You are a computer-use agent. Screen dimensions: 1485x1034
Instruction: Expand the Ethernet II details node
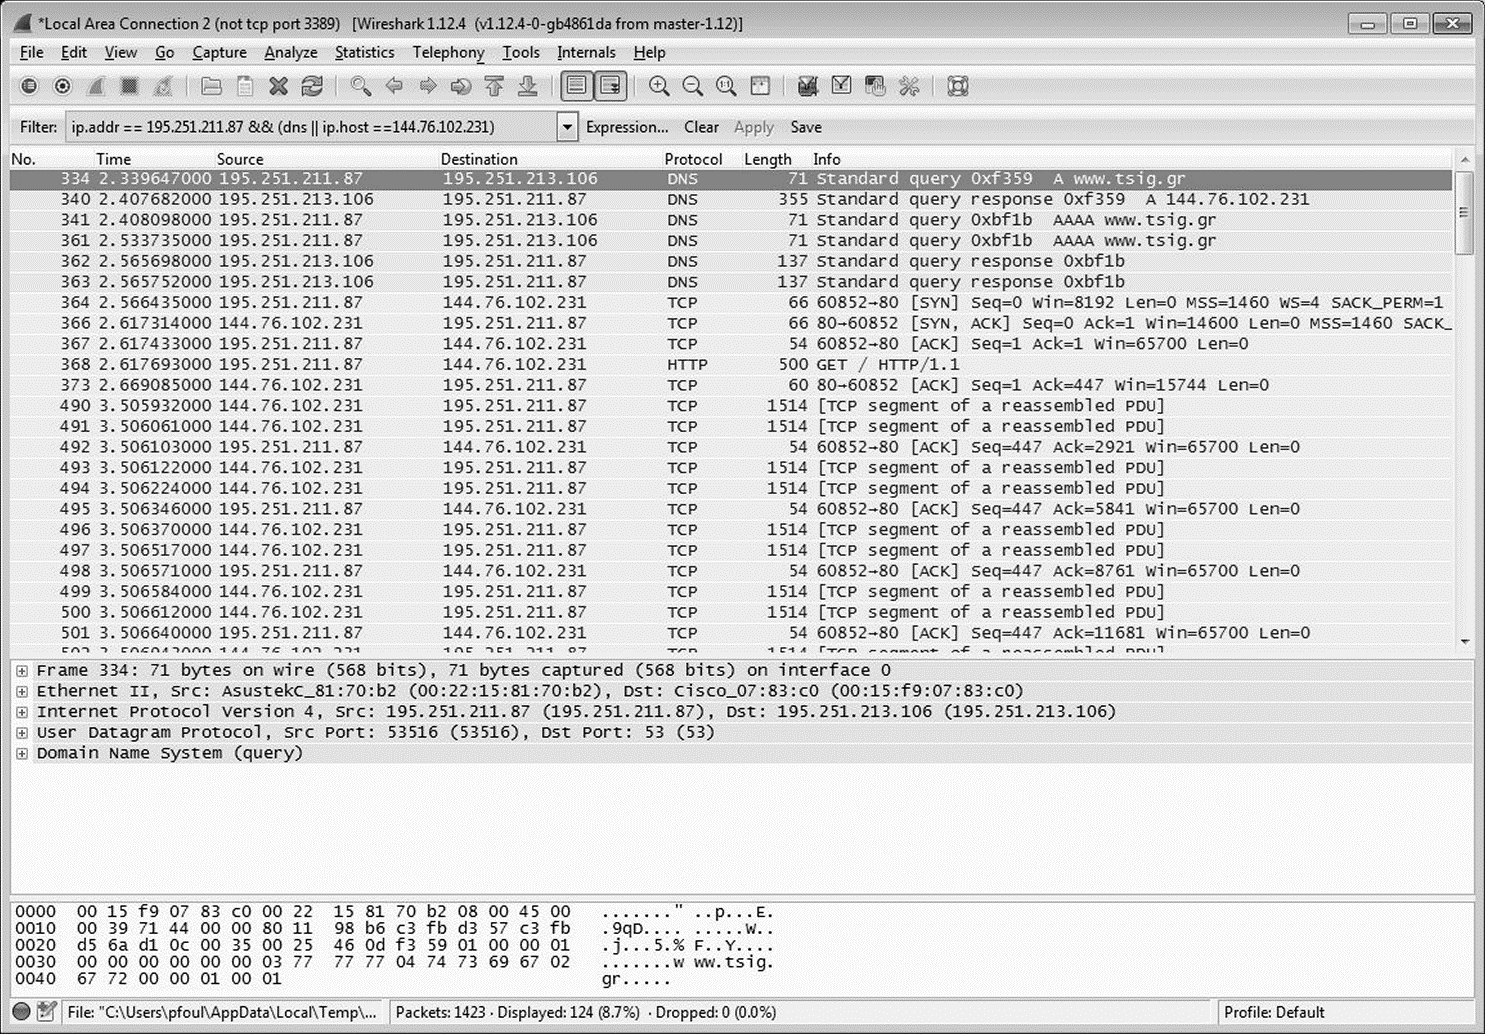tap(22, 691)
